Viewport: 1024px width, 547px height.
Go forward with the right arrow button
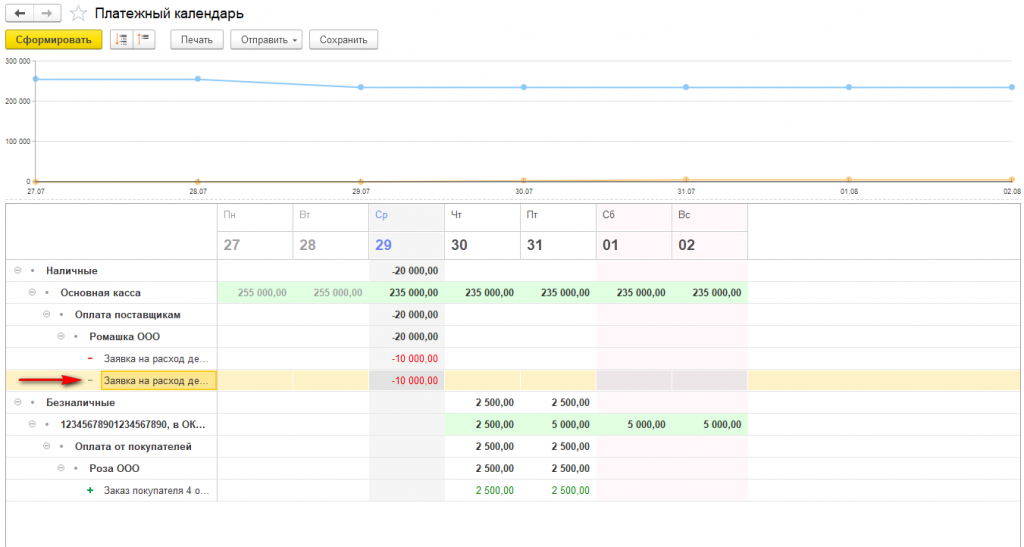click(47, 13)
